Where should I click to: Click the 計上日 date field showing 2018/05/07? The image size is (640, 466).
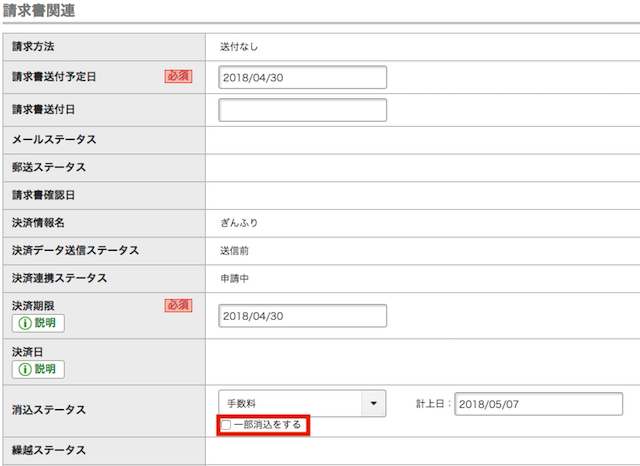538,403
